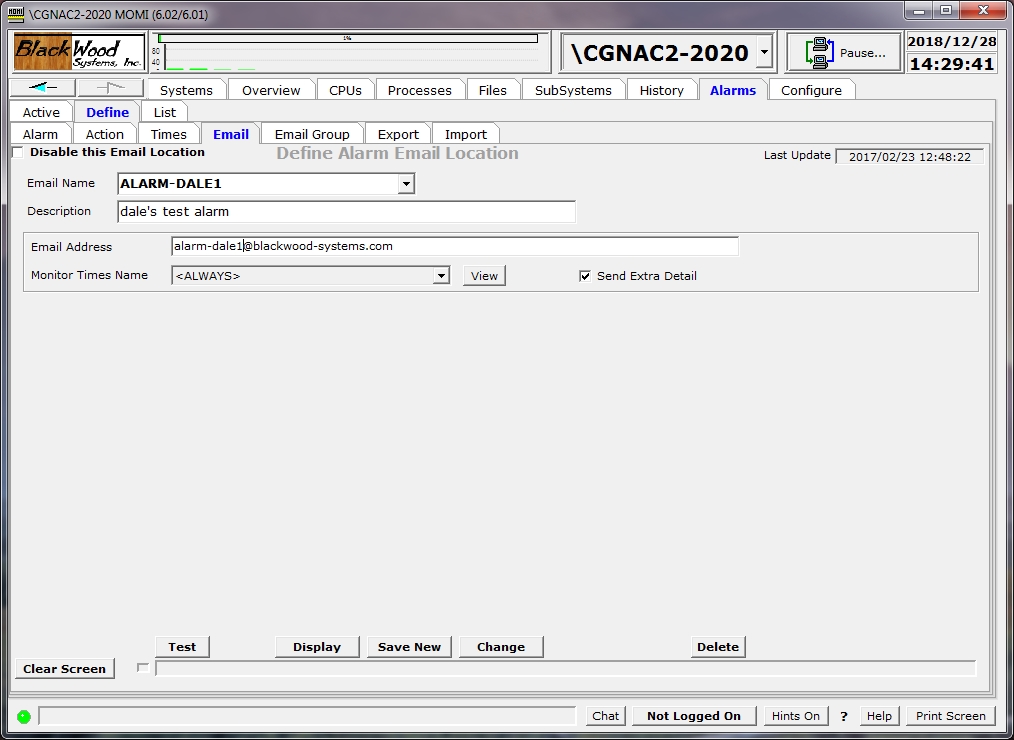The image size is (1014, 740).
Task: Click the Delete button
Action: click(x=717, y=647)
